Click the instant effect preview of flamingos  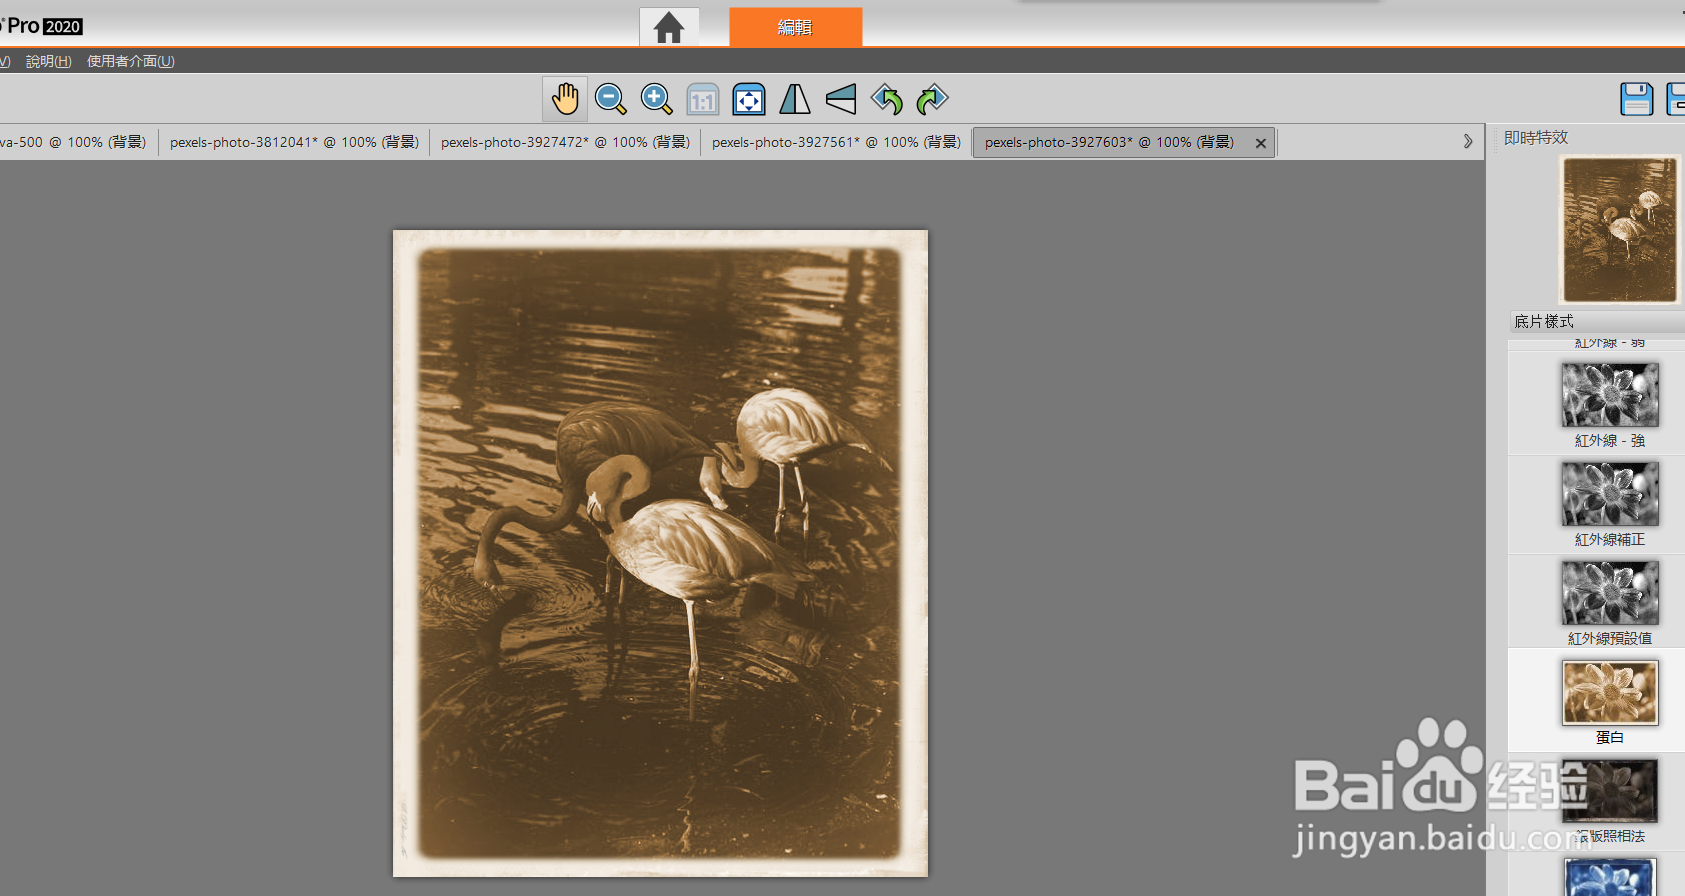(1620, 230)
